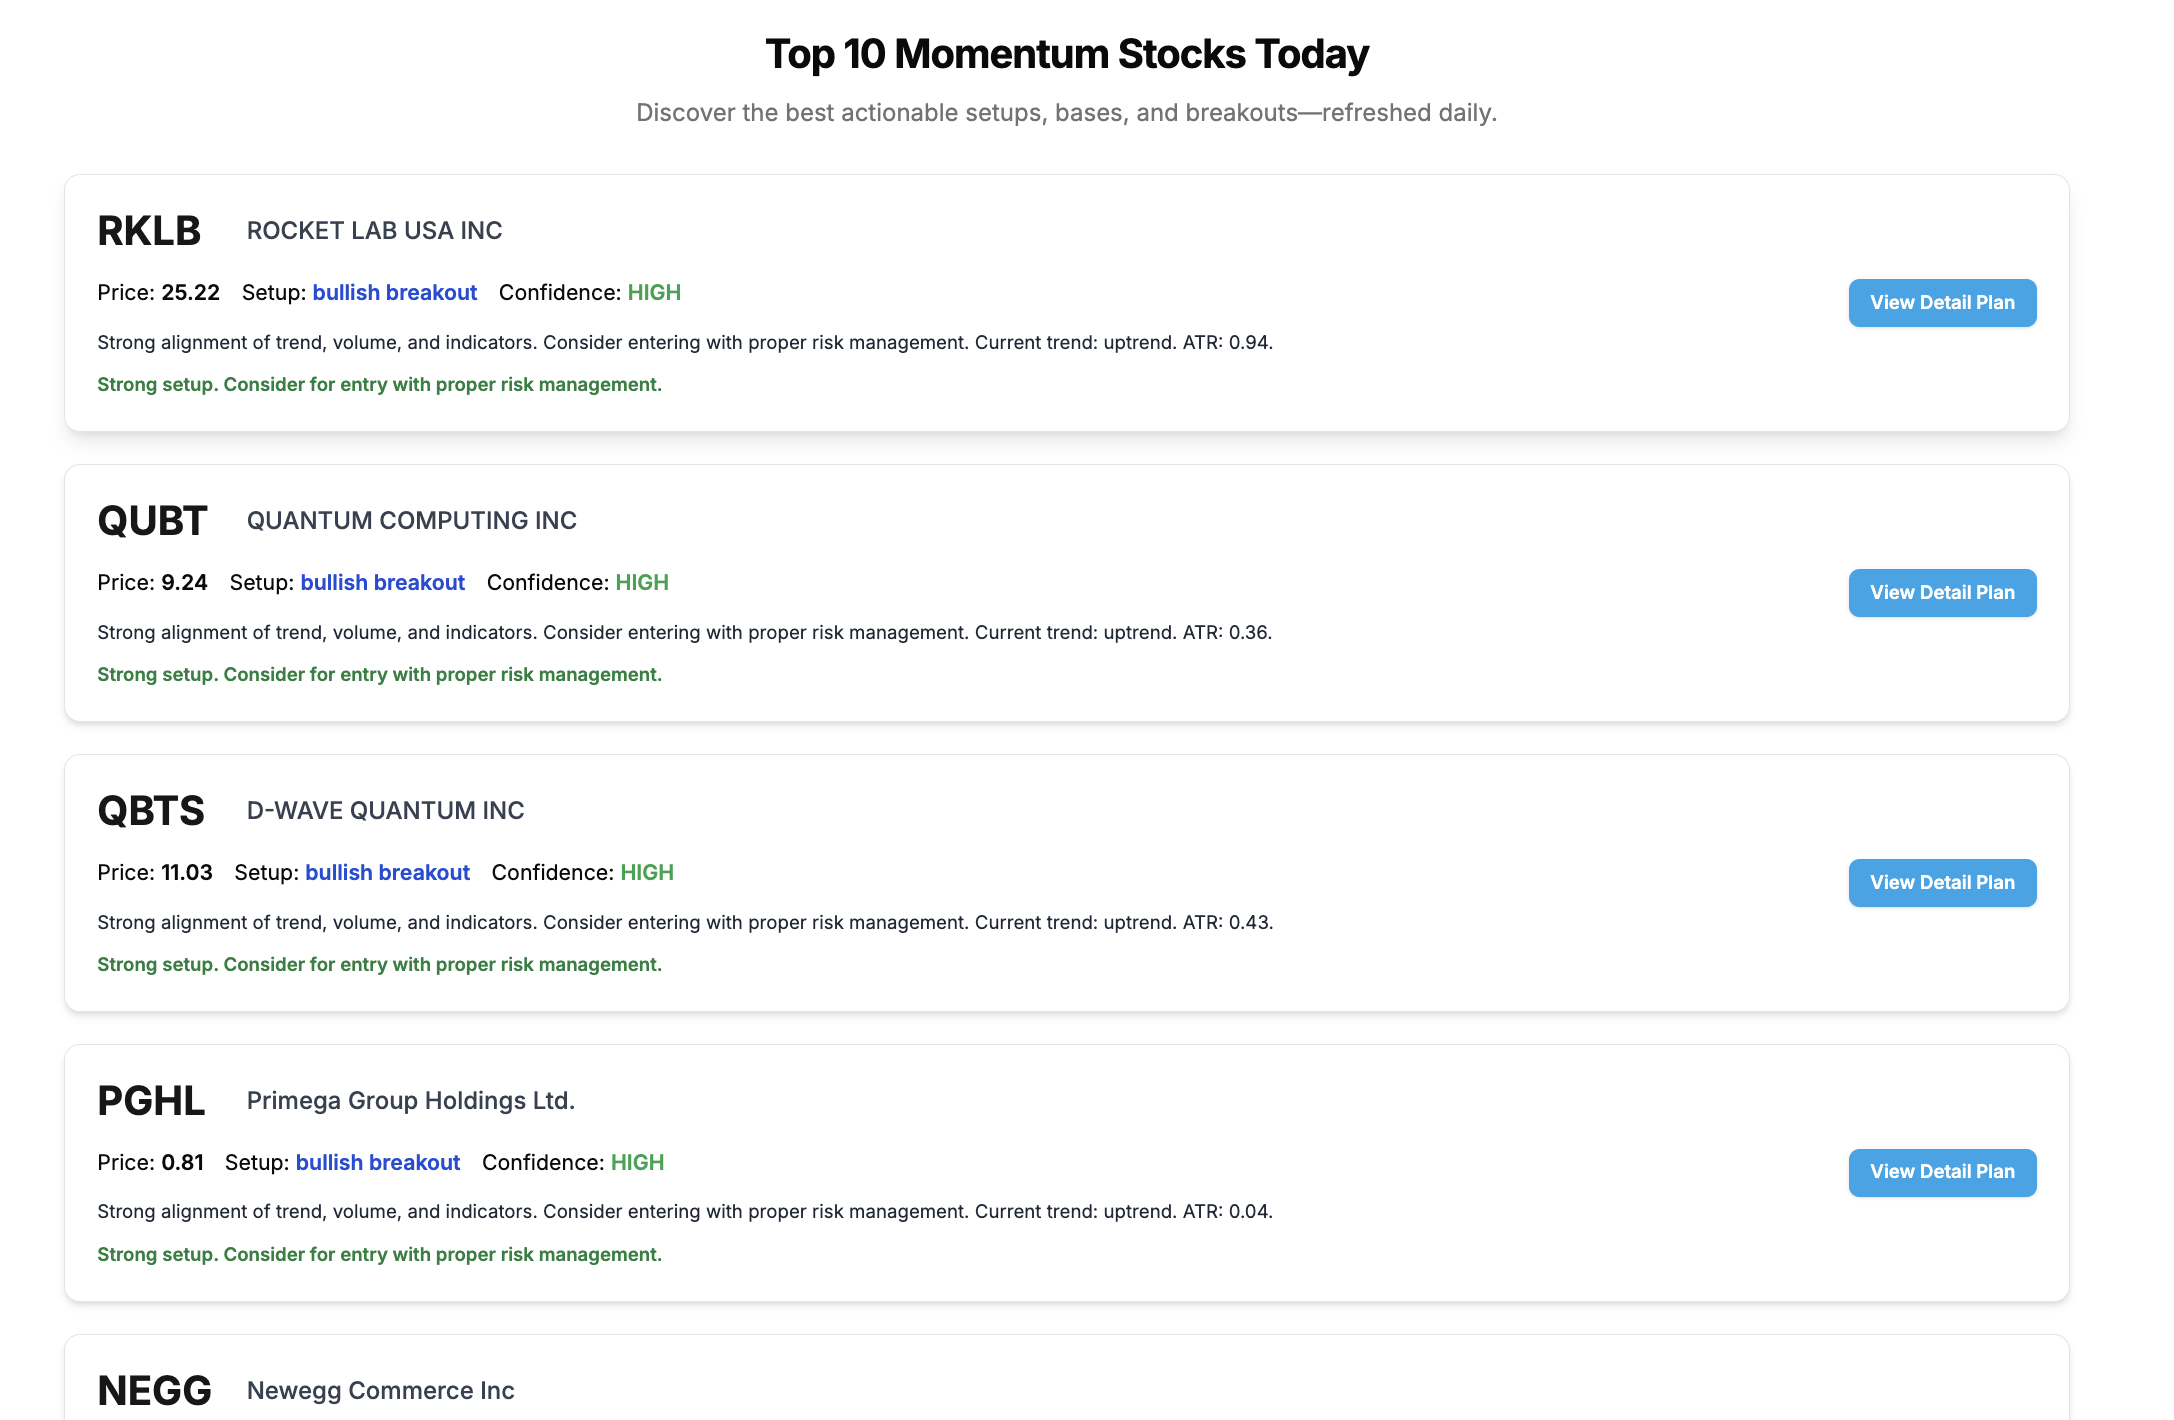Click the subtitle about actionable setups refreshed daily
The image size is (2174, 1420).
(x=1067, y=113)
